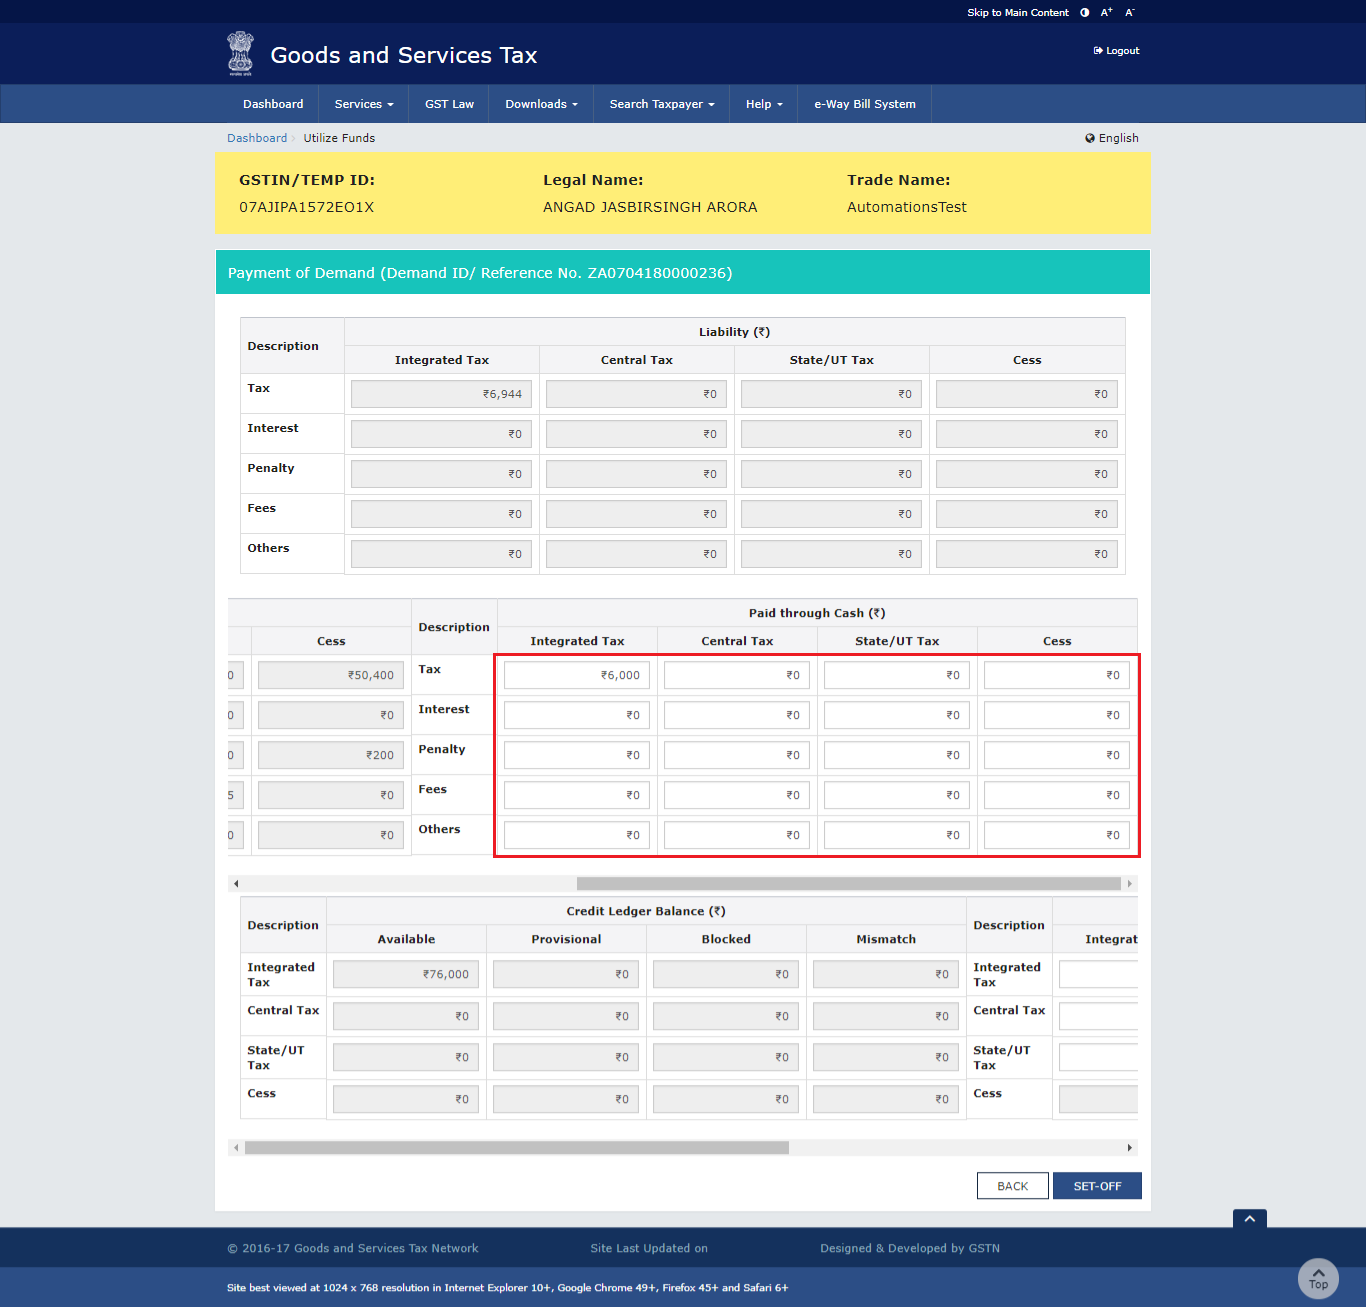Click the SET-OFF button
Image resolution: width=1366 pixels, height=1307 pixels.
1097,1185
